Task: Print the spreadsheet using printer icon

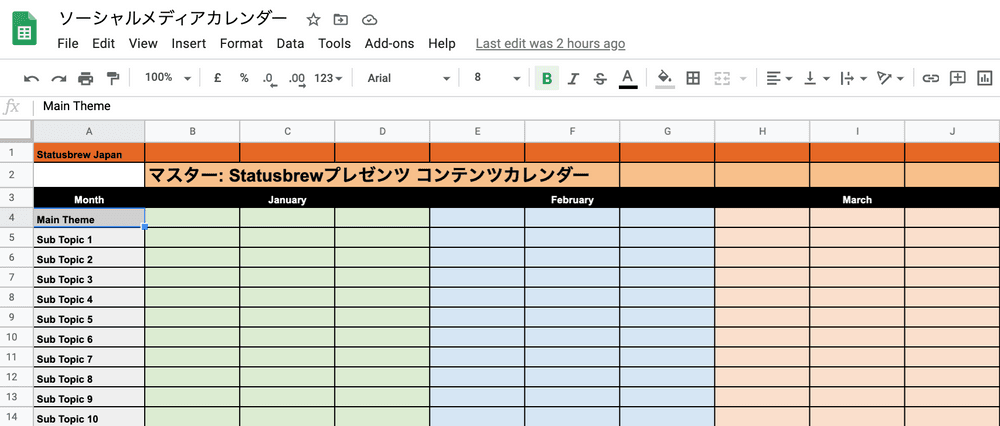Action: [x=86, y=78]
